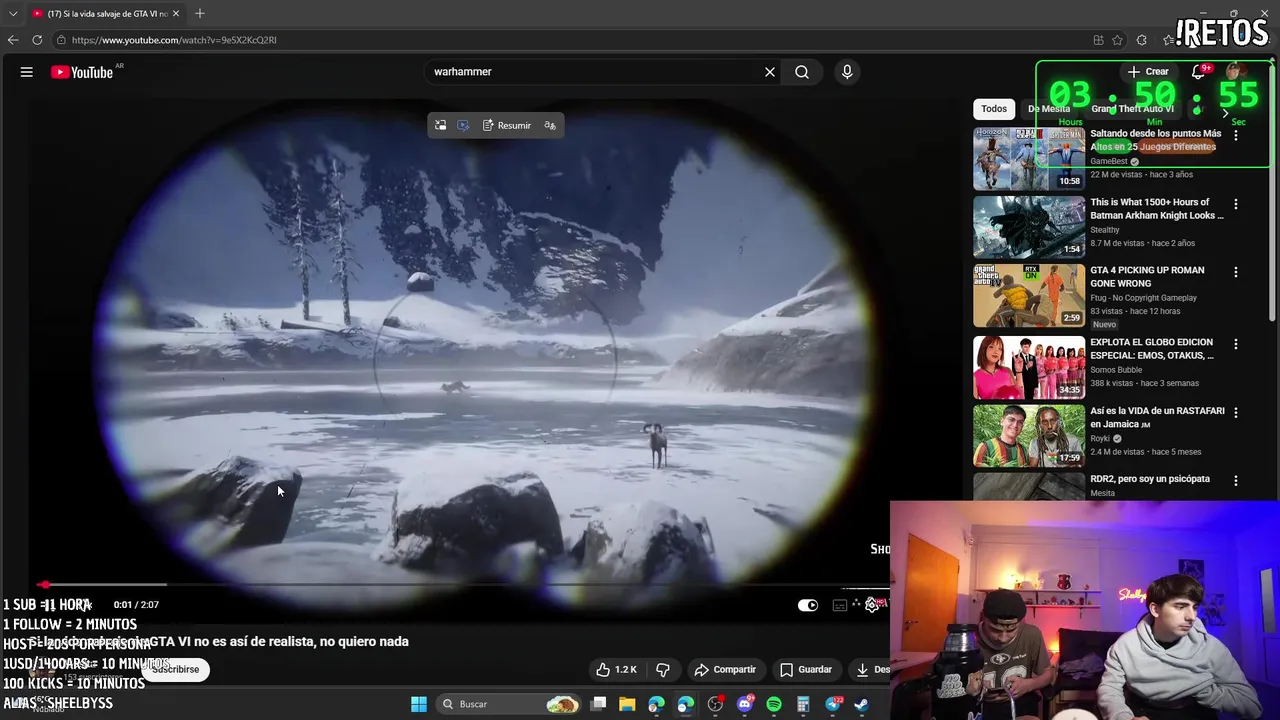Open OBS Studio from the taskbar
Image resolution: width=1280 pixels, height=720 pixels.
[x=715, y=704]
